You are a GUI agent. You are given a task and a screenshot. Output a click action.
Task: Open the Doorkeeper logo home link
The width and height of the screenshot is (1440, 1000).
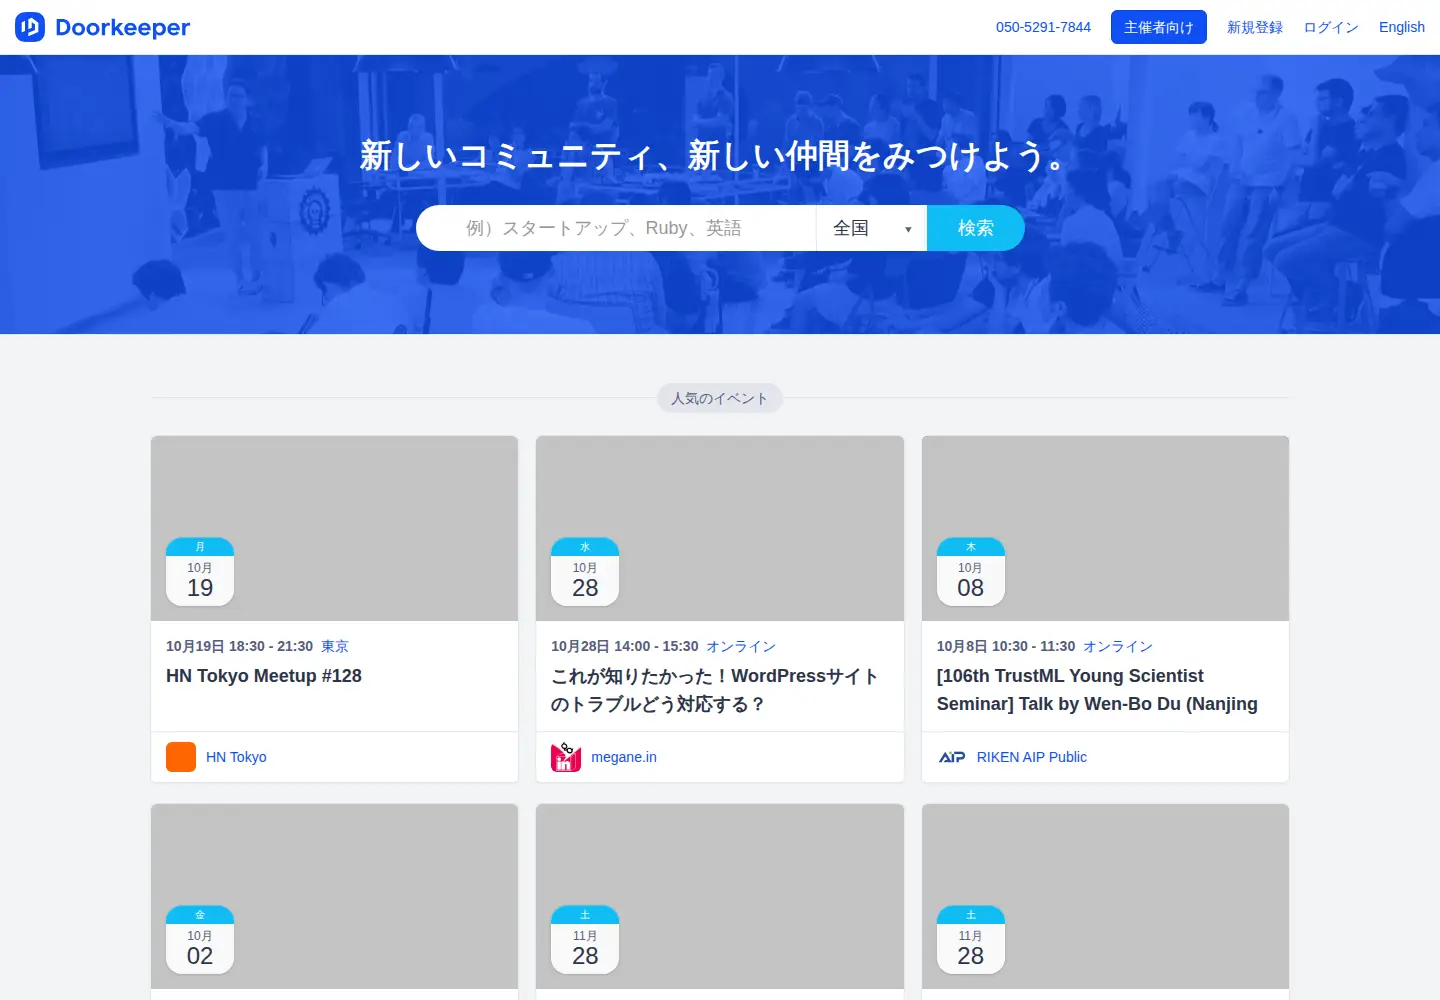(x=102, y=27)
